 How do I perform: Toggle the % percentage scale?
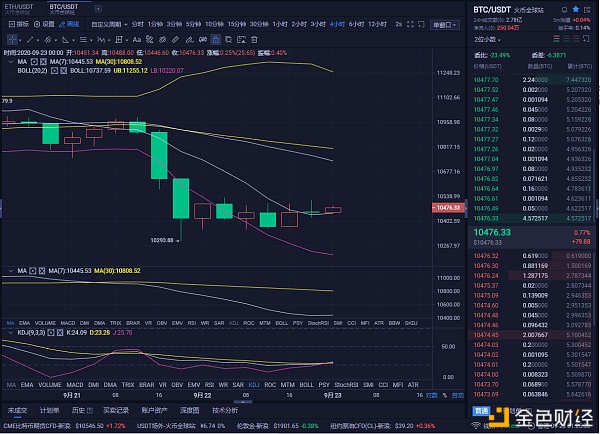click(445, 395)
